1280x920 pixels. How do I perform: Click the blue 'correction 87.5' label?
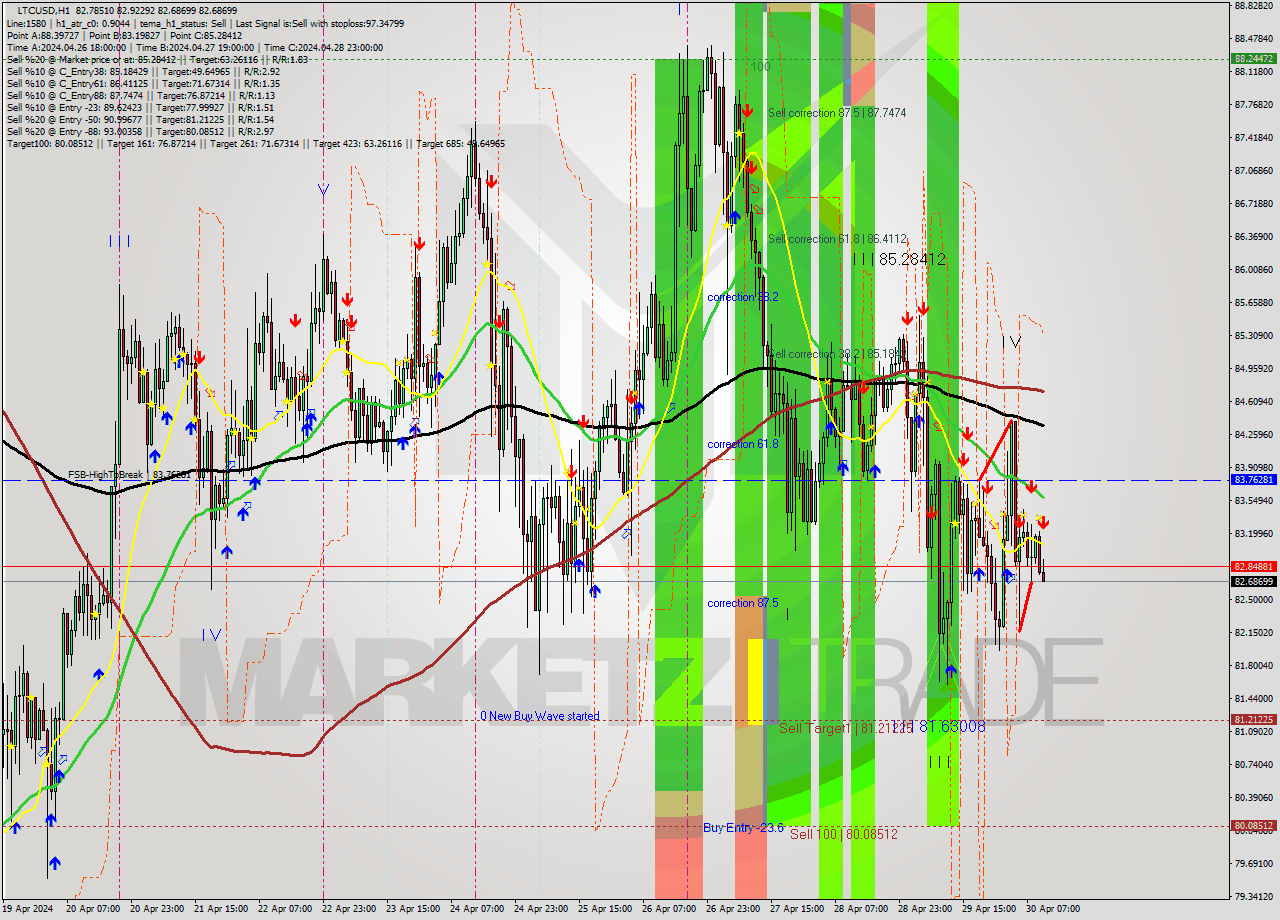point(743,603)
